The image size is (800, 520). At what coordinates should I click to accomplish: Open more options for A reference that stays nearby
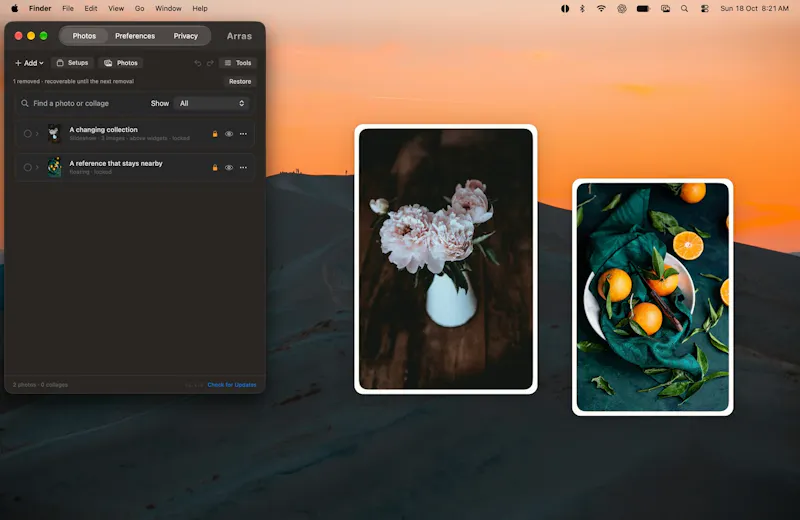coord(243,167)
